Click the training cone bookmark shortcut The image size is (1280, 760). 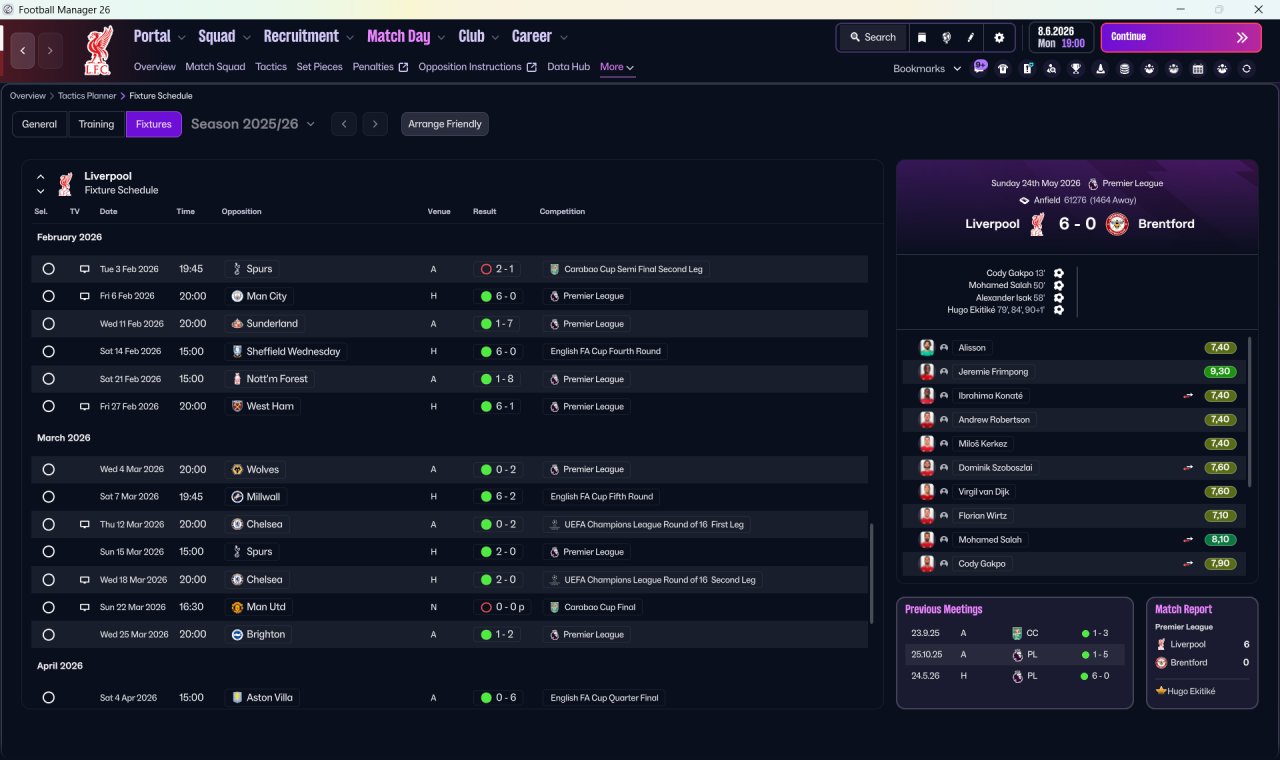pos(1101,69)
